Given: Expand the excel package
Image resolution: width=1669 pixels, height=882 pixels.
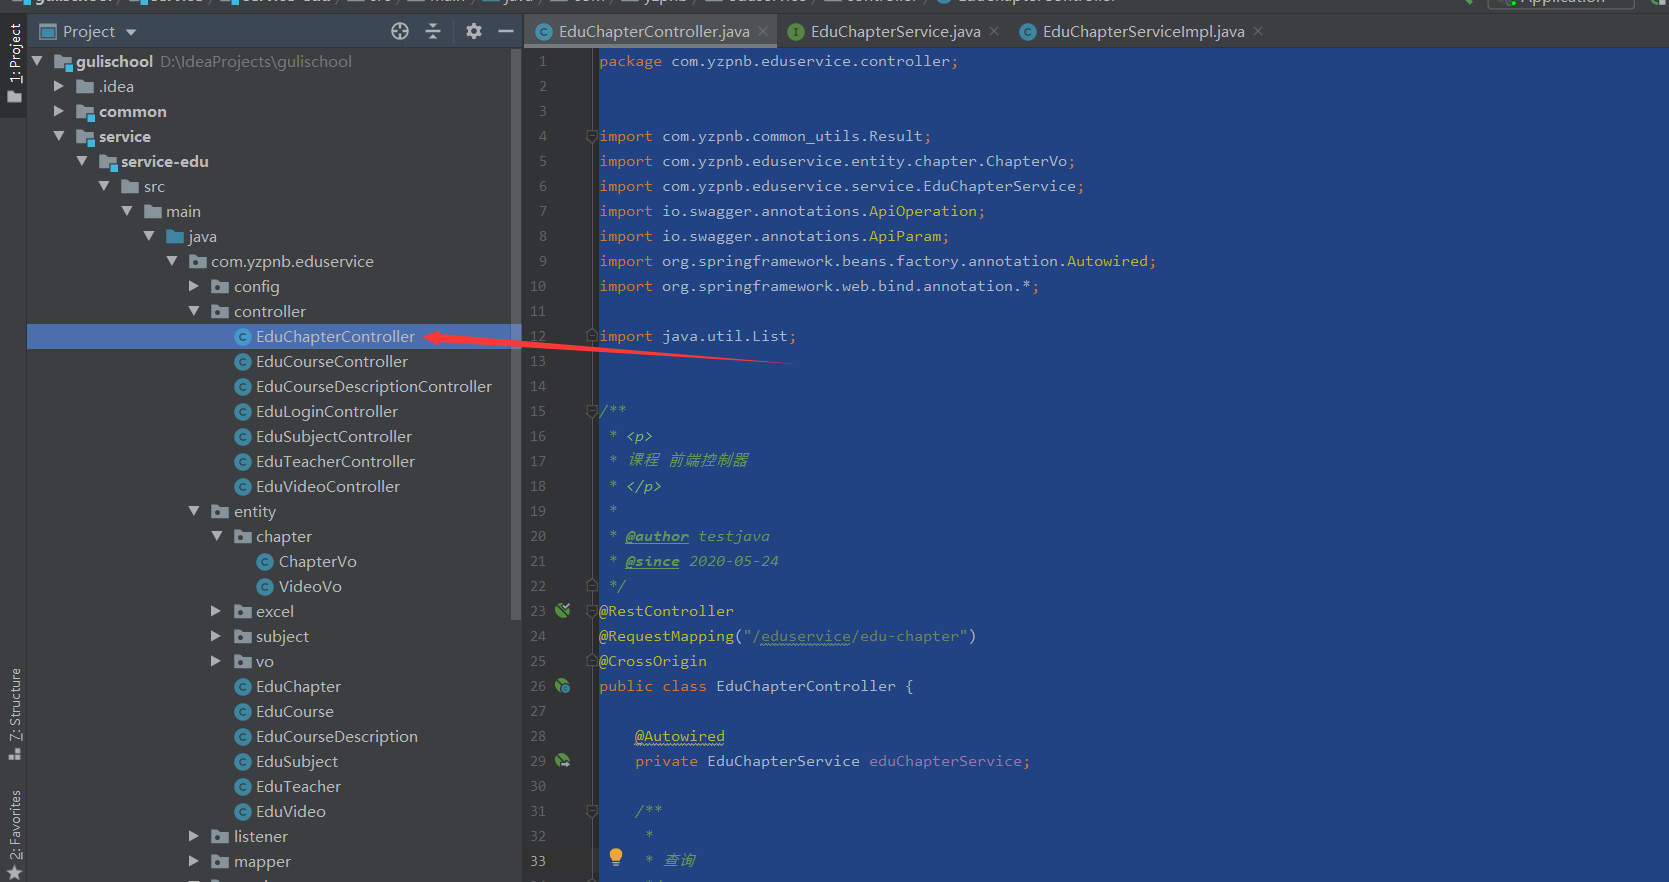Looking at the screenshot, I should click(x=217, y=611).
